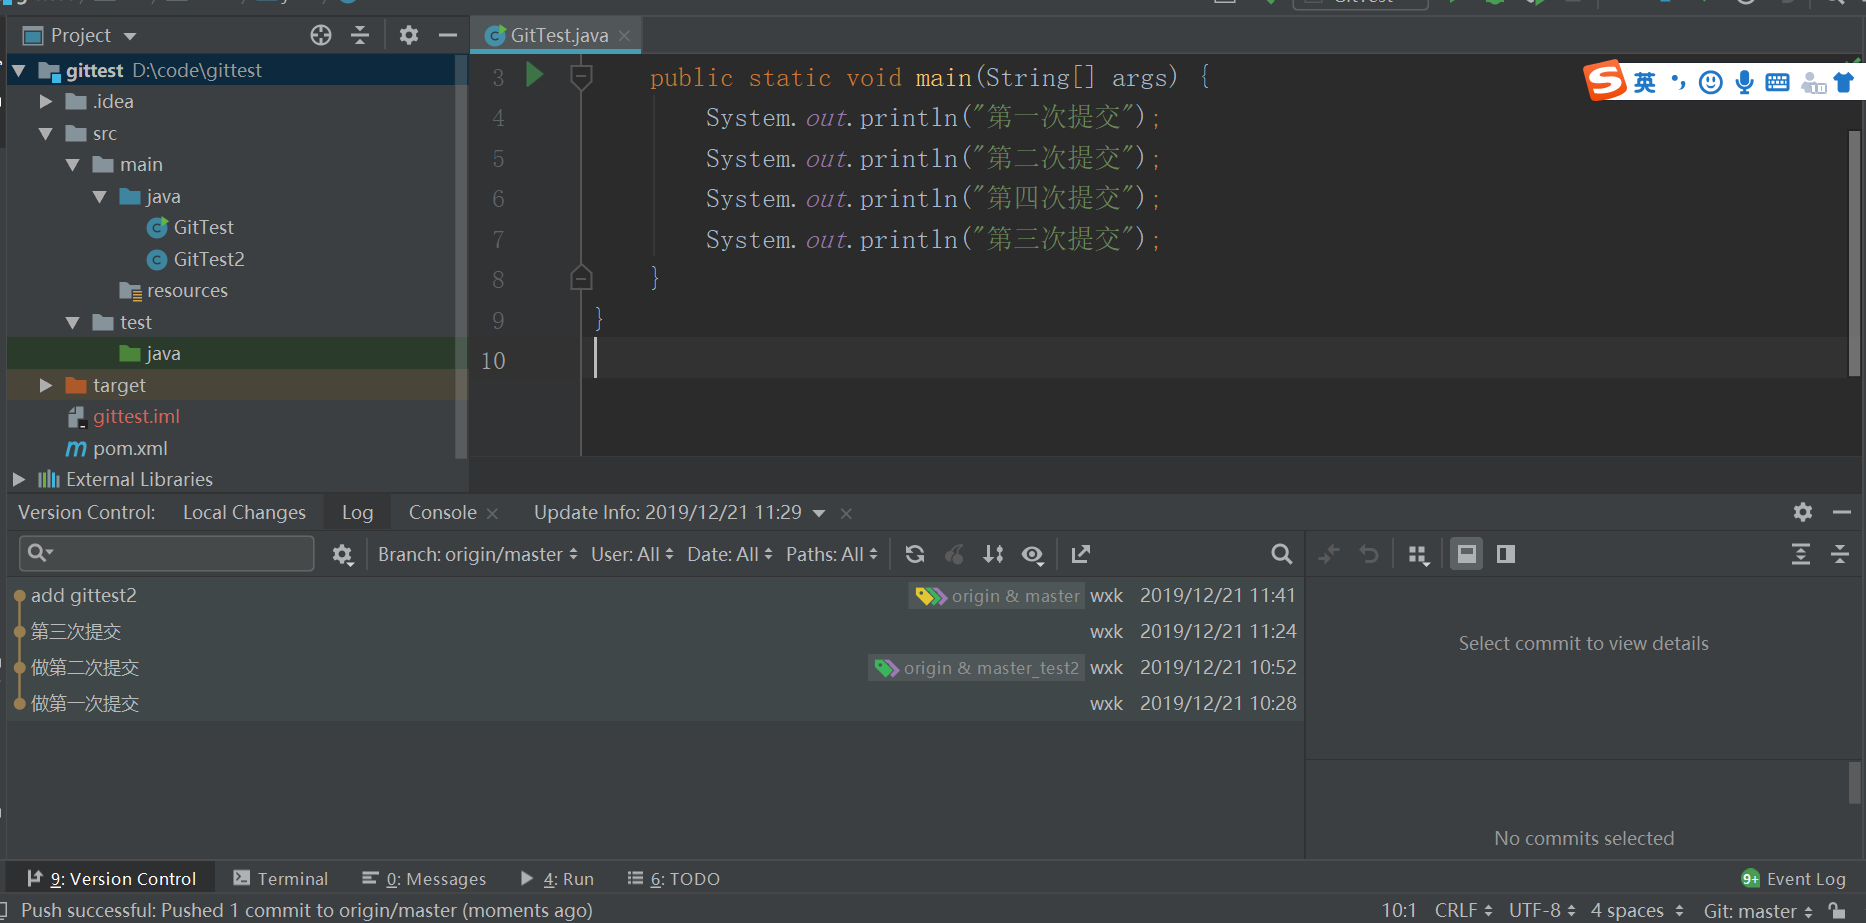Open the Date: All filter dropdown

click(x=729, y=554)
